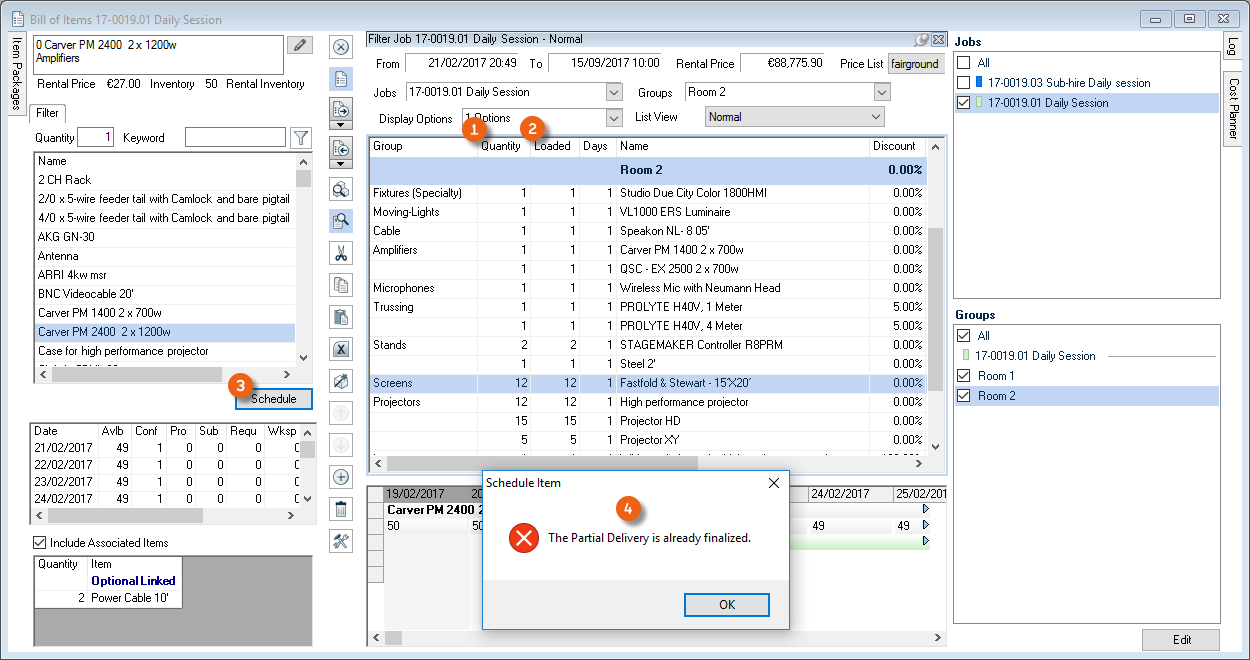Click the wrench and screwdriver tools icon
Screen dimensions: 1250x660
pos(341,541)
